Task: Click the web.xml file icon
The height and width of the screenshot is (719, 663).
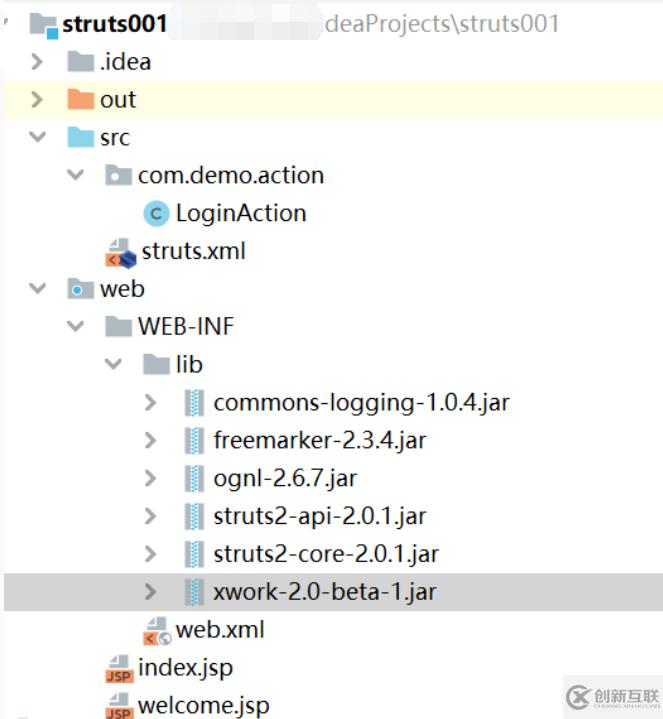Action: [157, 631]
